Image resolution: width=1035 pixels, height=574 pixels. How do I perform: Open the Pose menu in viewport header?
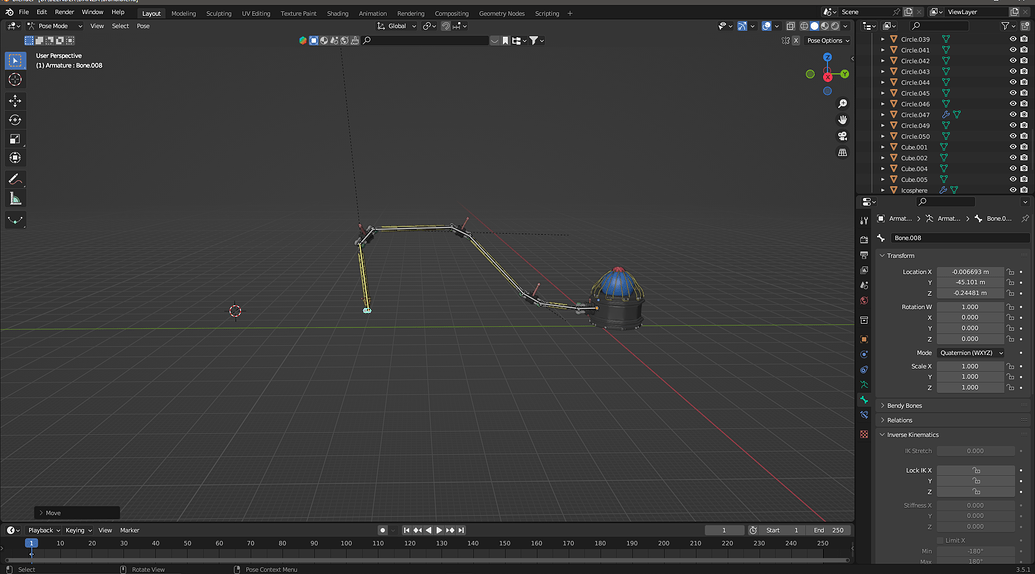coord(143,26)
